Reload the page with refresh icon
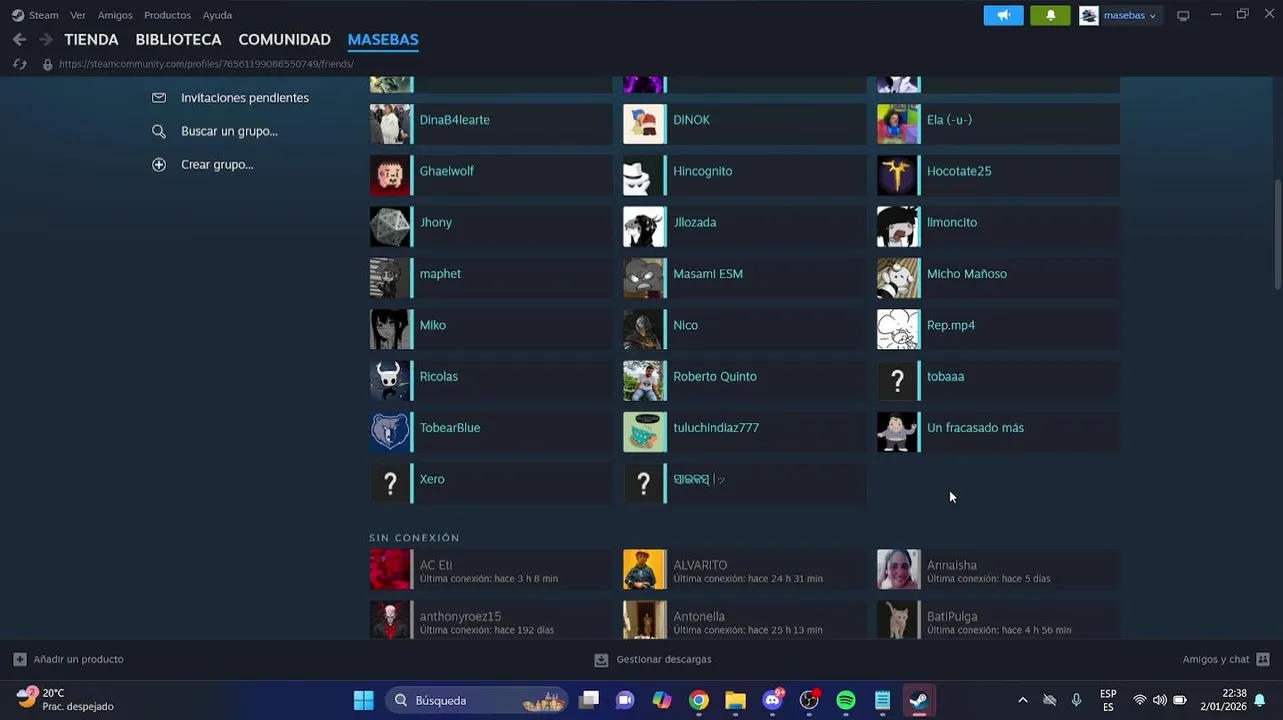Screen dimensions: 1283x720 click(x=19, y=64)
